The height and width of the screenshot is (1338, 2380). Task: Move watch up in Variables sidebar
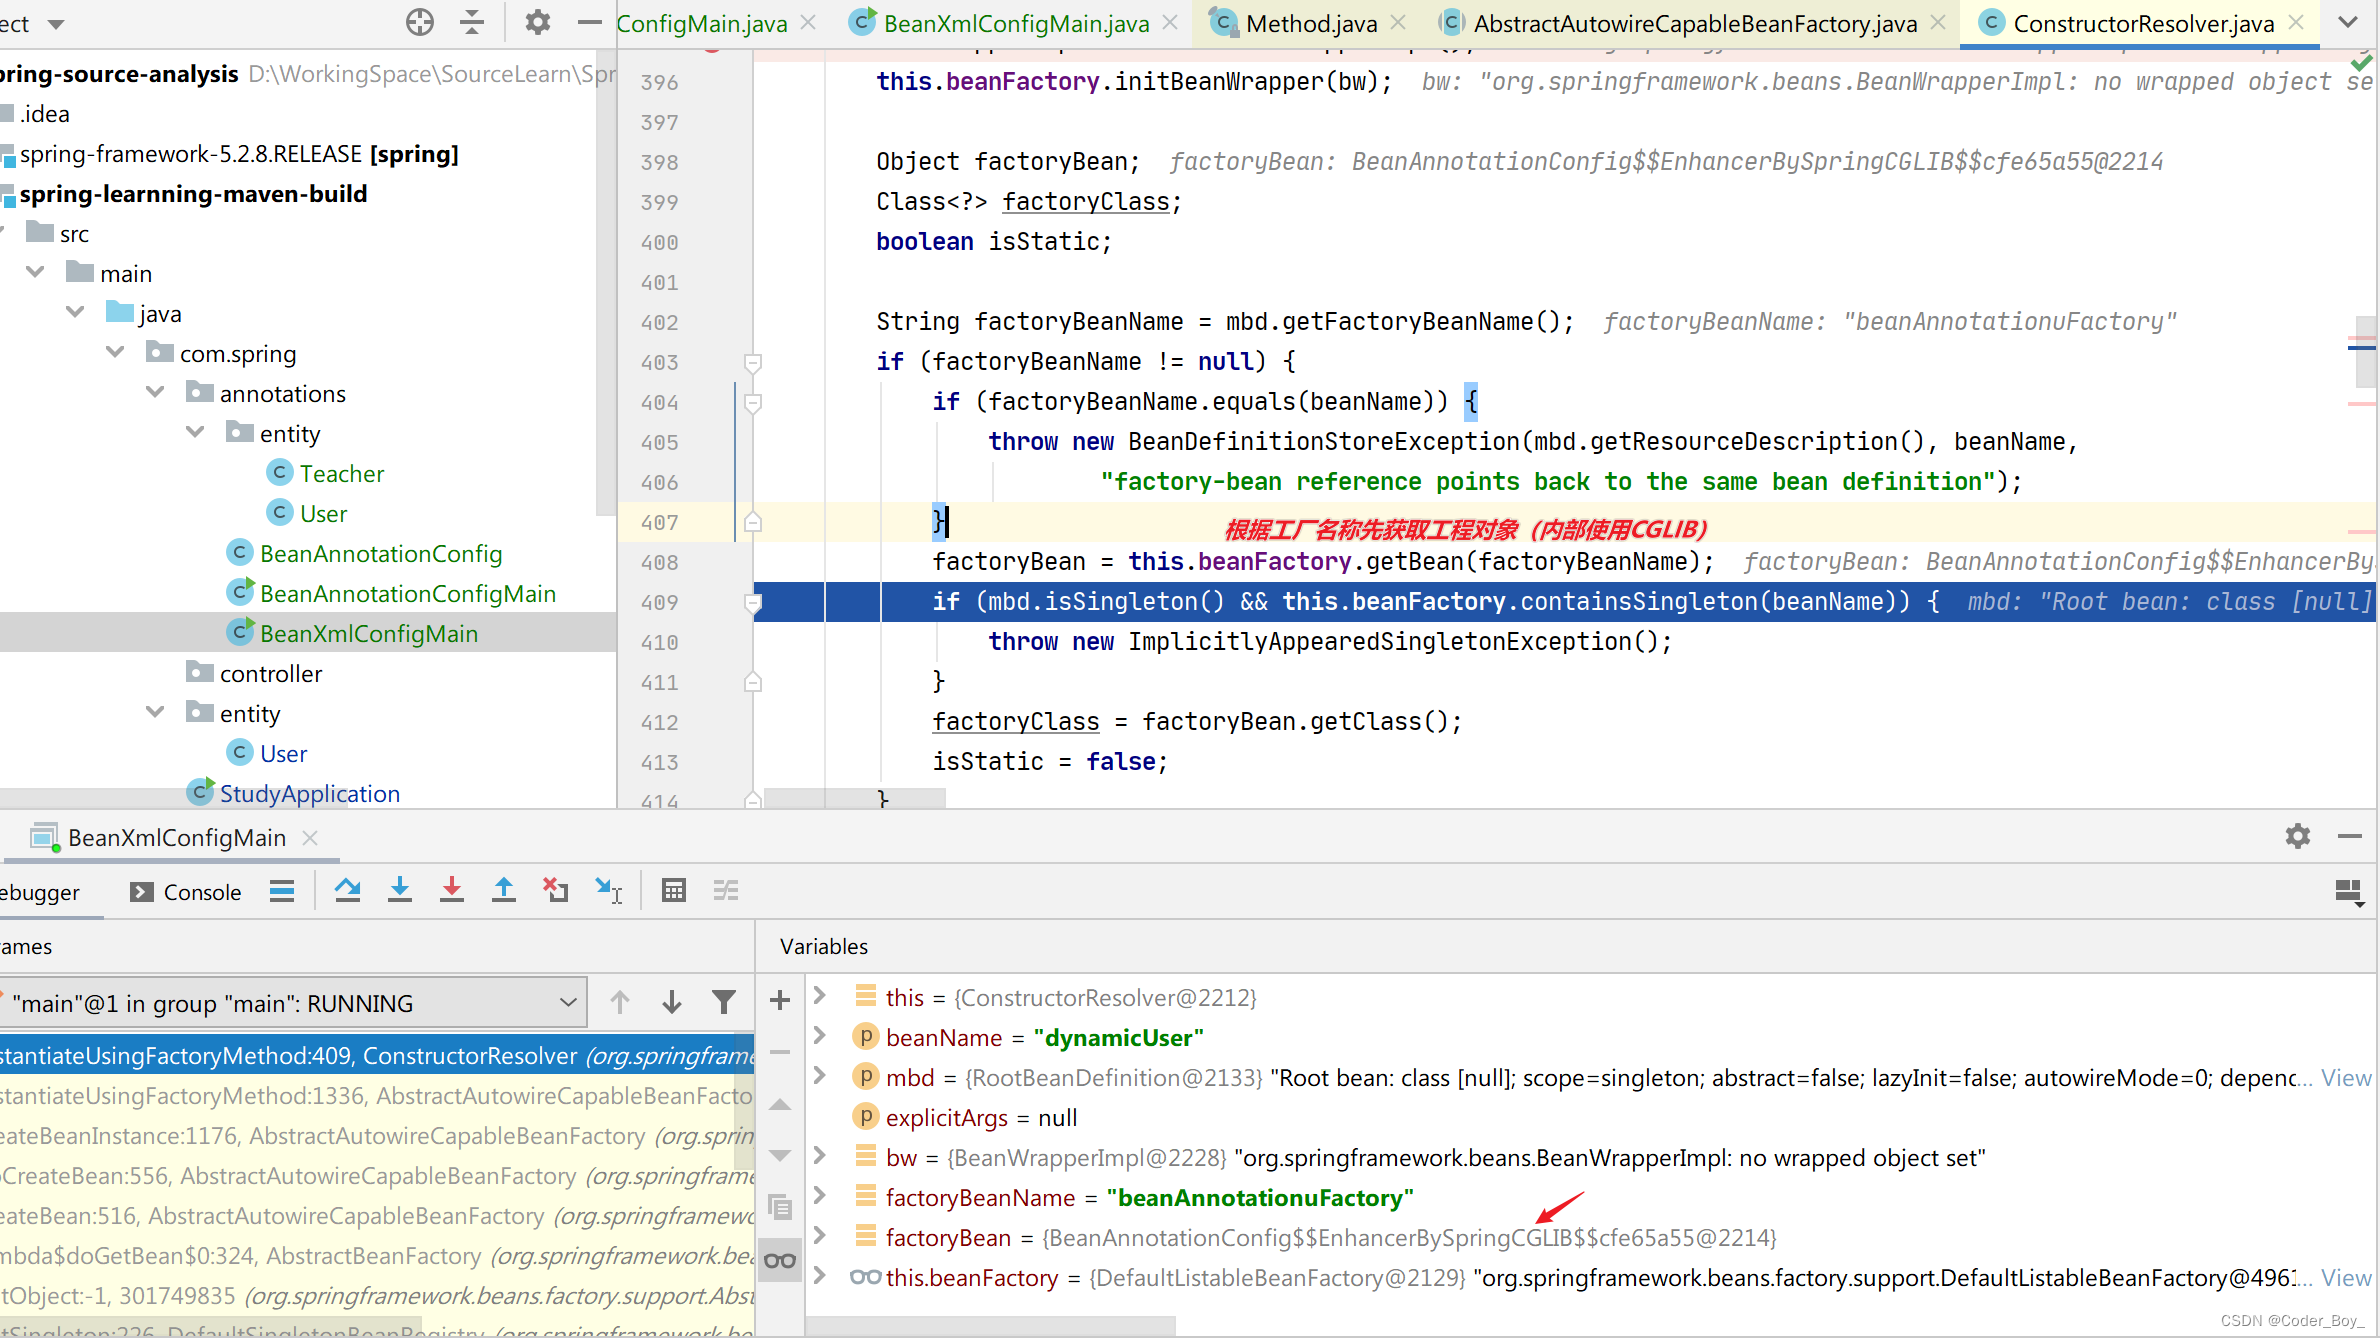[780, 1105]
